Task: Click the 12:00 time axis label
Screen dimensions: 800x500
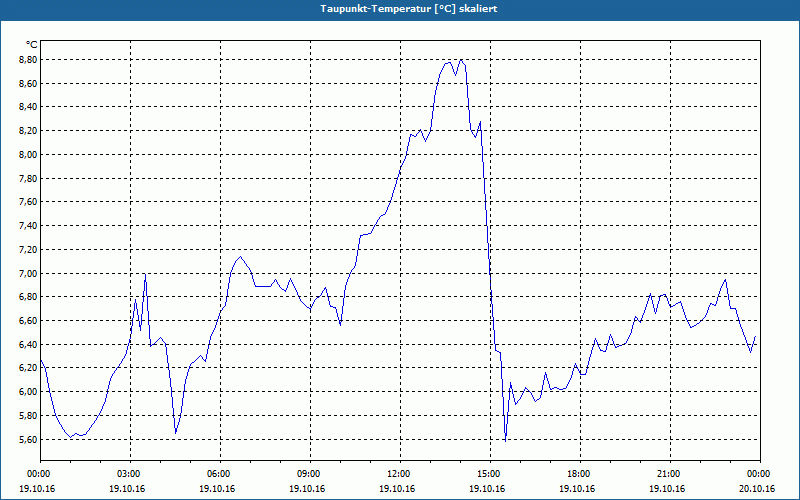Action: 400,474
